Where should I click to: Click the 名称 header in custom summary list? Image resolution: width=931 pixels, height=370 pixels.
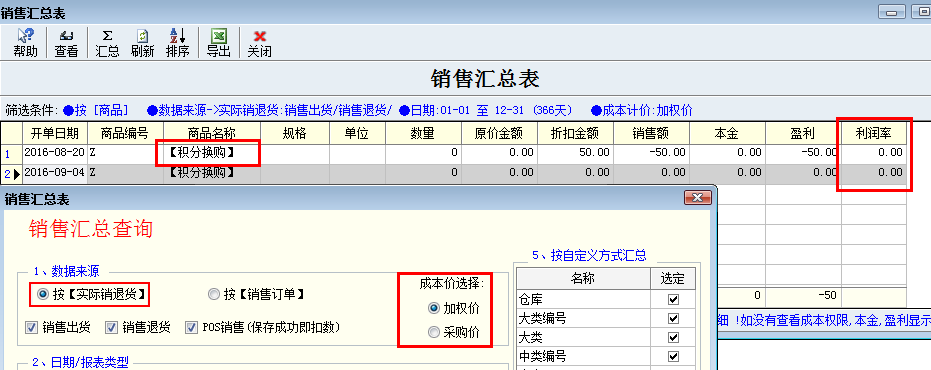pos(583,278)
